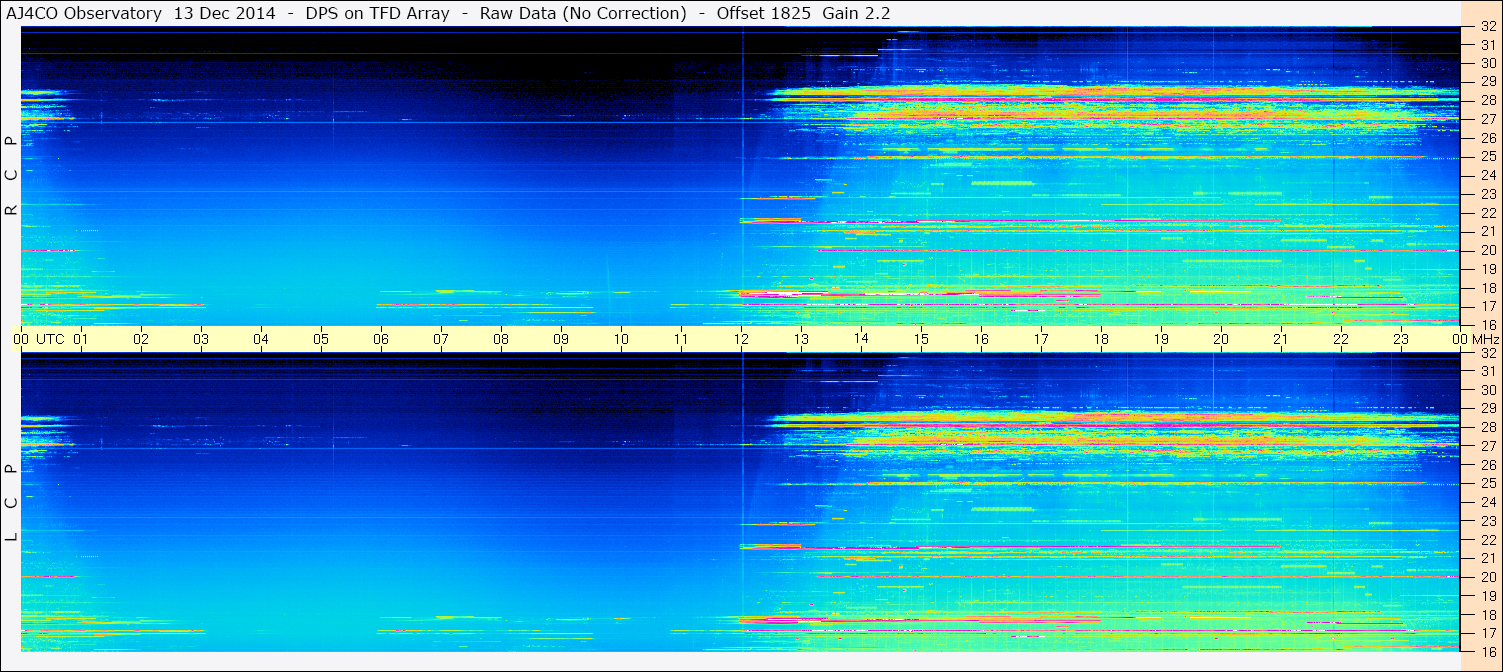
Task: Select the 03 UTC tick on time axis
Action: 201,339
